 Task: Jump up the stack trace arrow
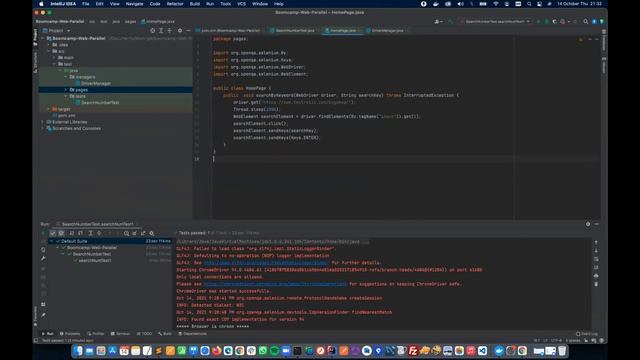(596, 242)
